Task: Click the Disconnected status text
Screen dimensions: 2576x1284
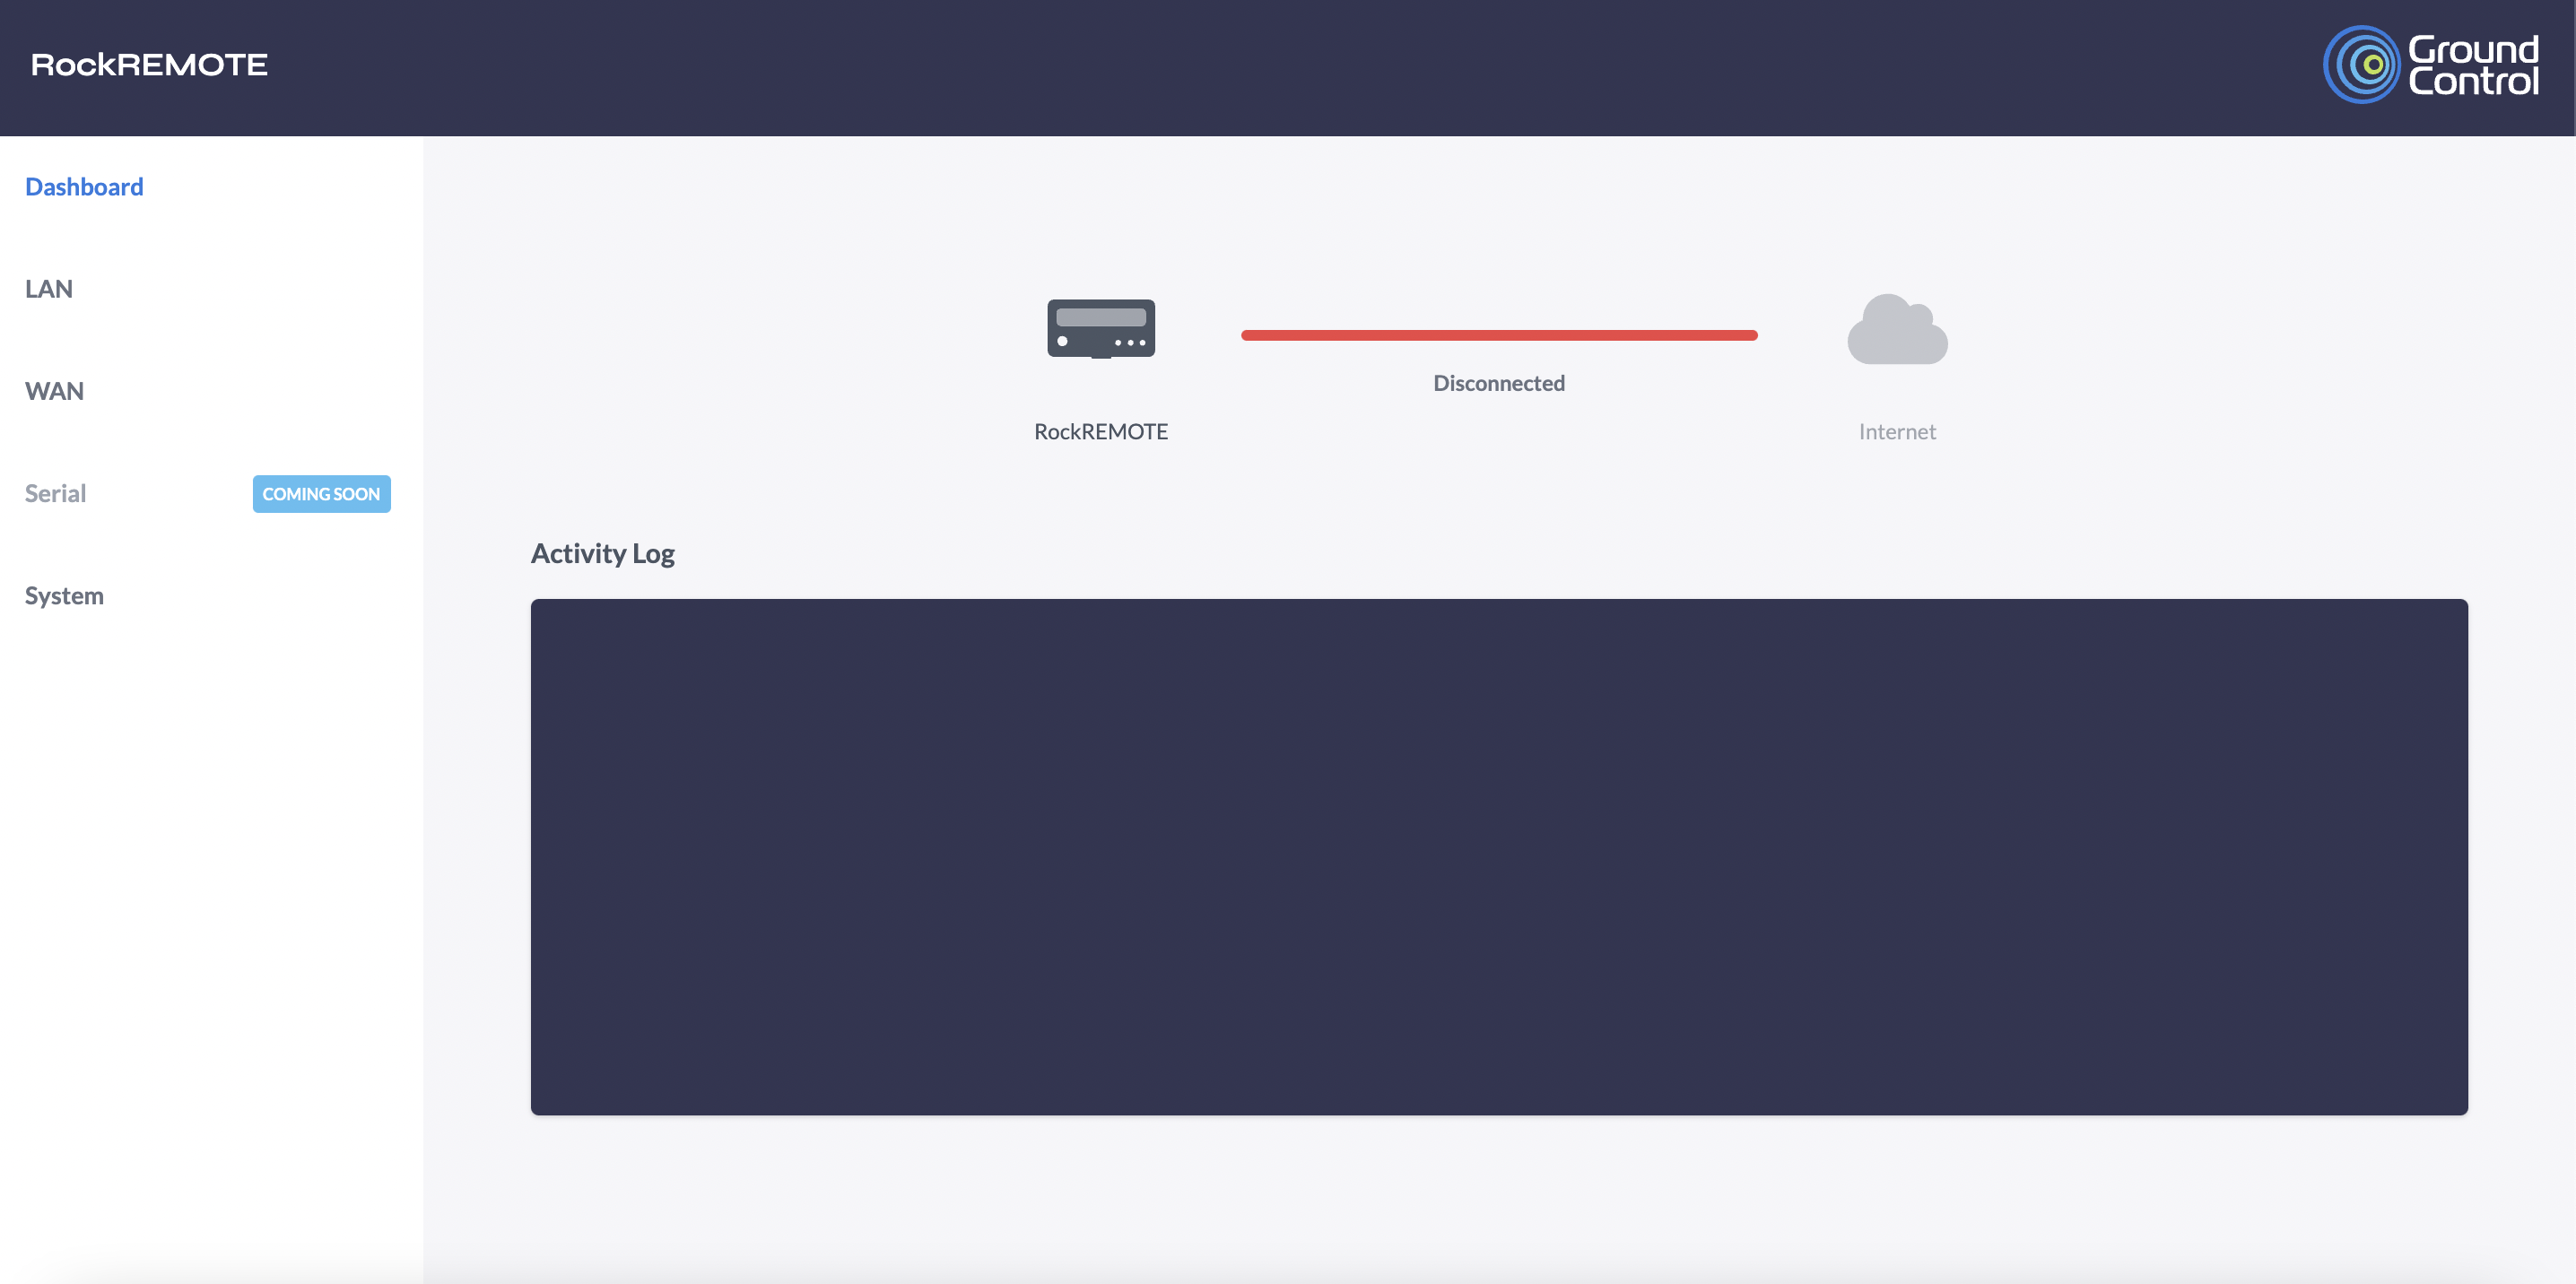Action: click(x=1499, y=383)
